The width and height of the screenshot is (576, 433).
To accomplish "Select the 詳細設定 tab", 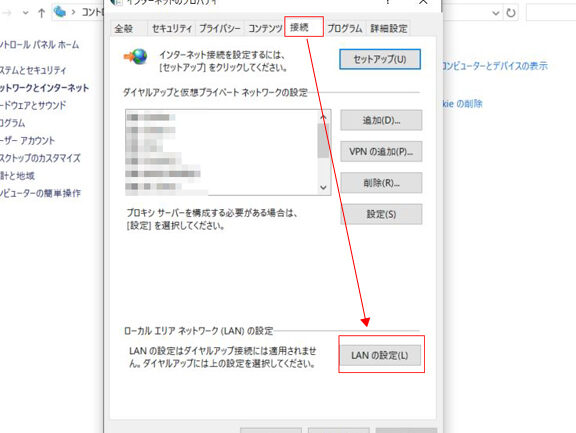I will (388, 28).
